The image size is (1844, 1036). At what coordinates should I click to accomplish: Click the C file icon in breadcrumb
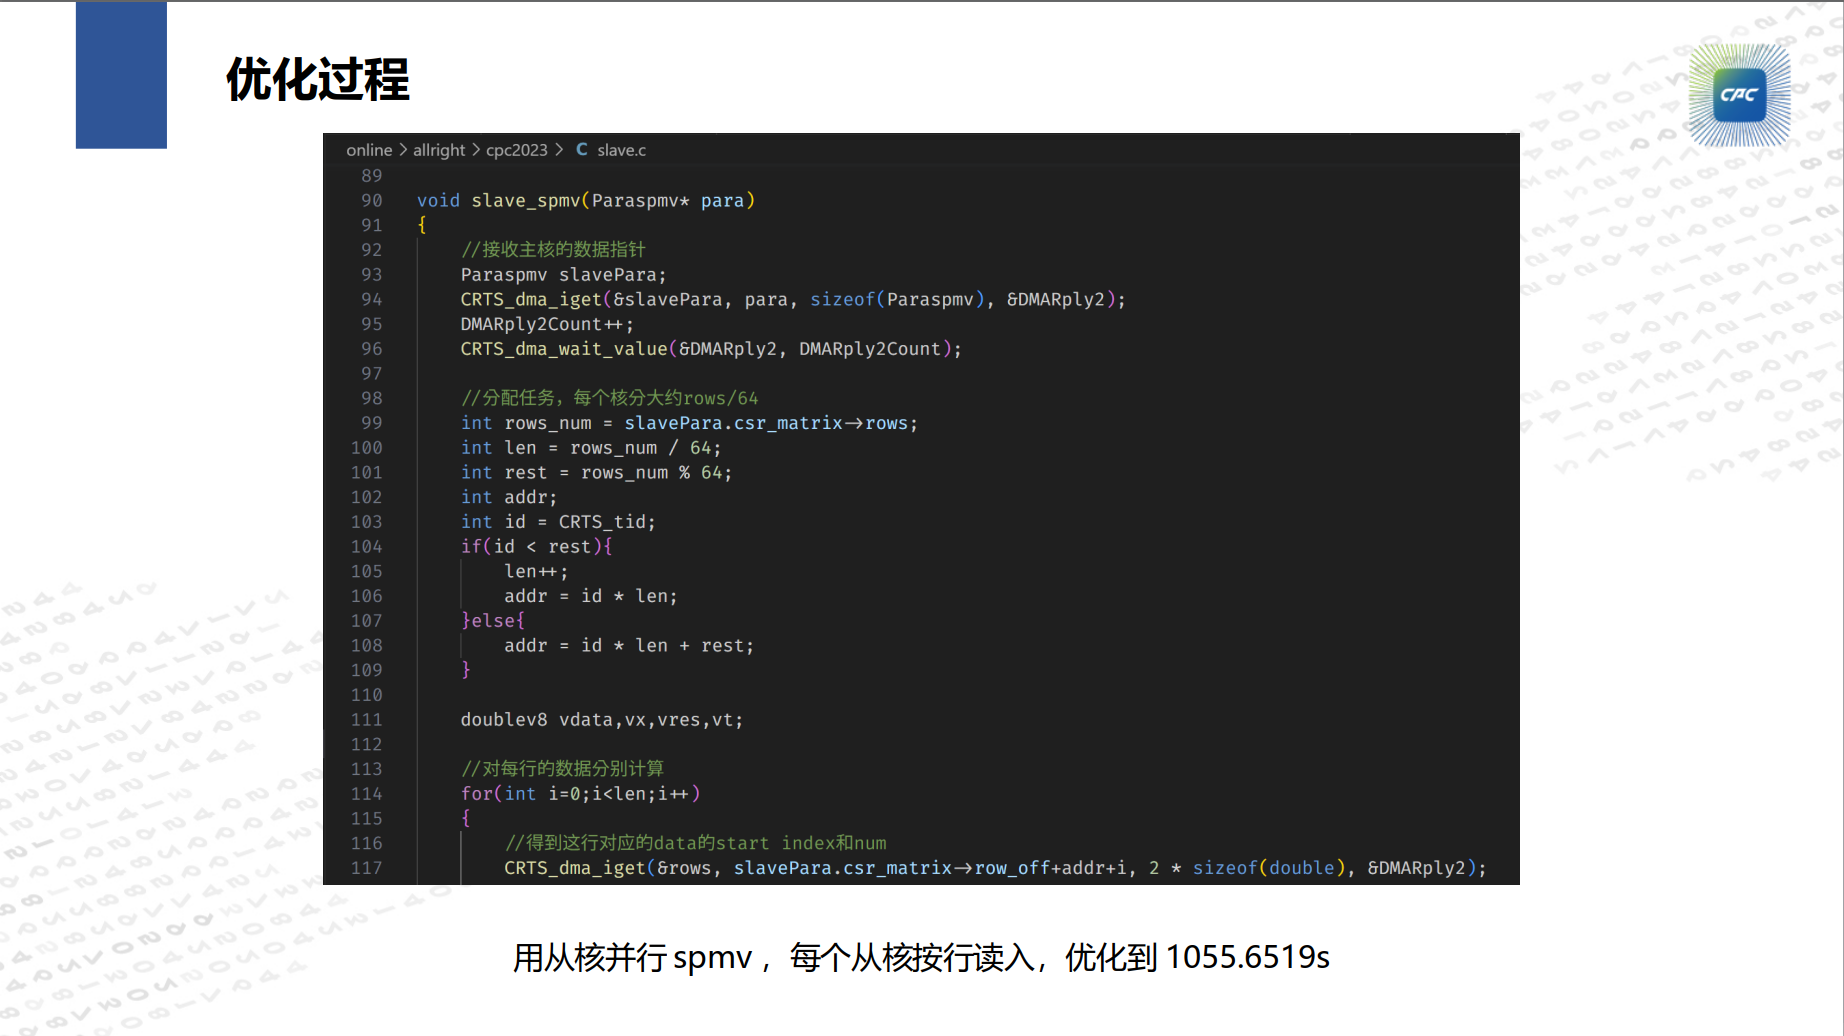(x=581, y=149)
